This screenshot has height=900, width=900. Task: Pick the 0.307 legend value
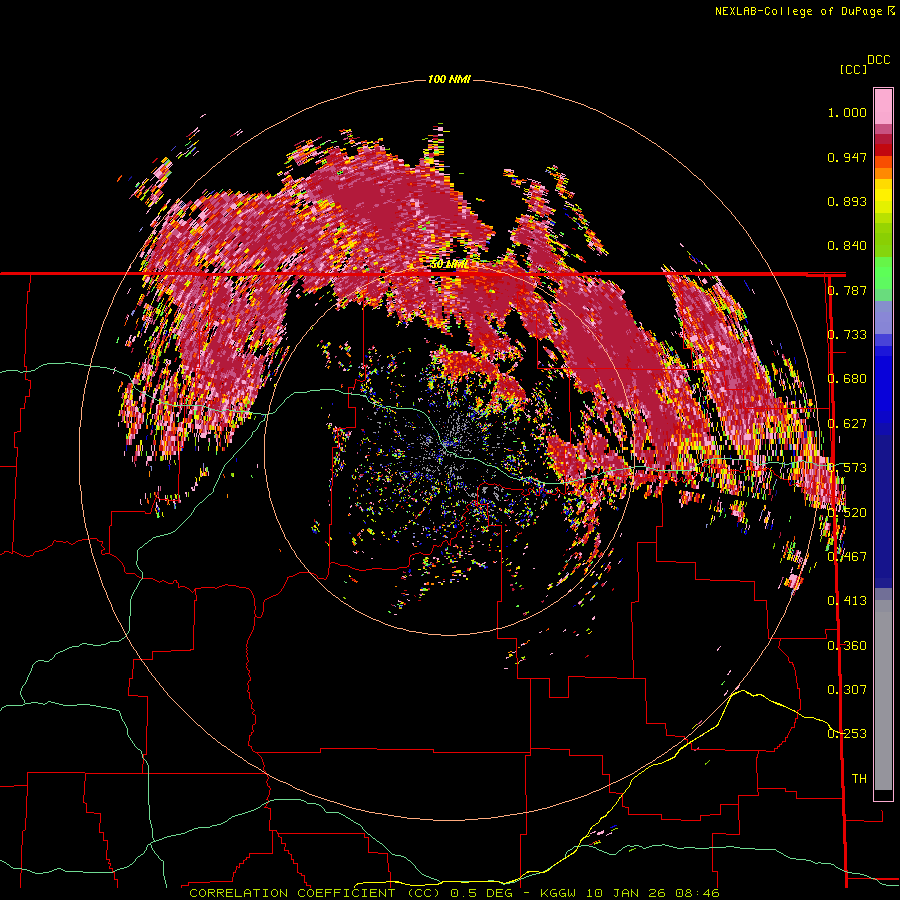coord(847,690)
